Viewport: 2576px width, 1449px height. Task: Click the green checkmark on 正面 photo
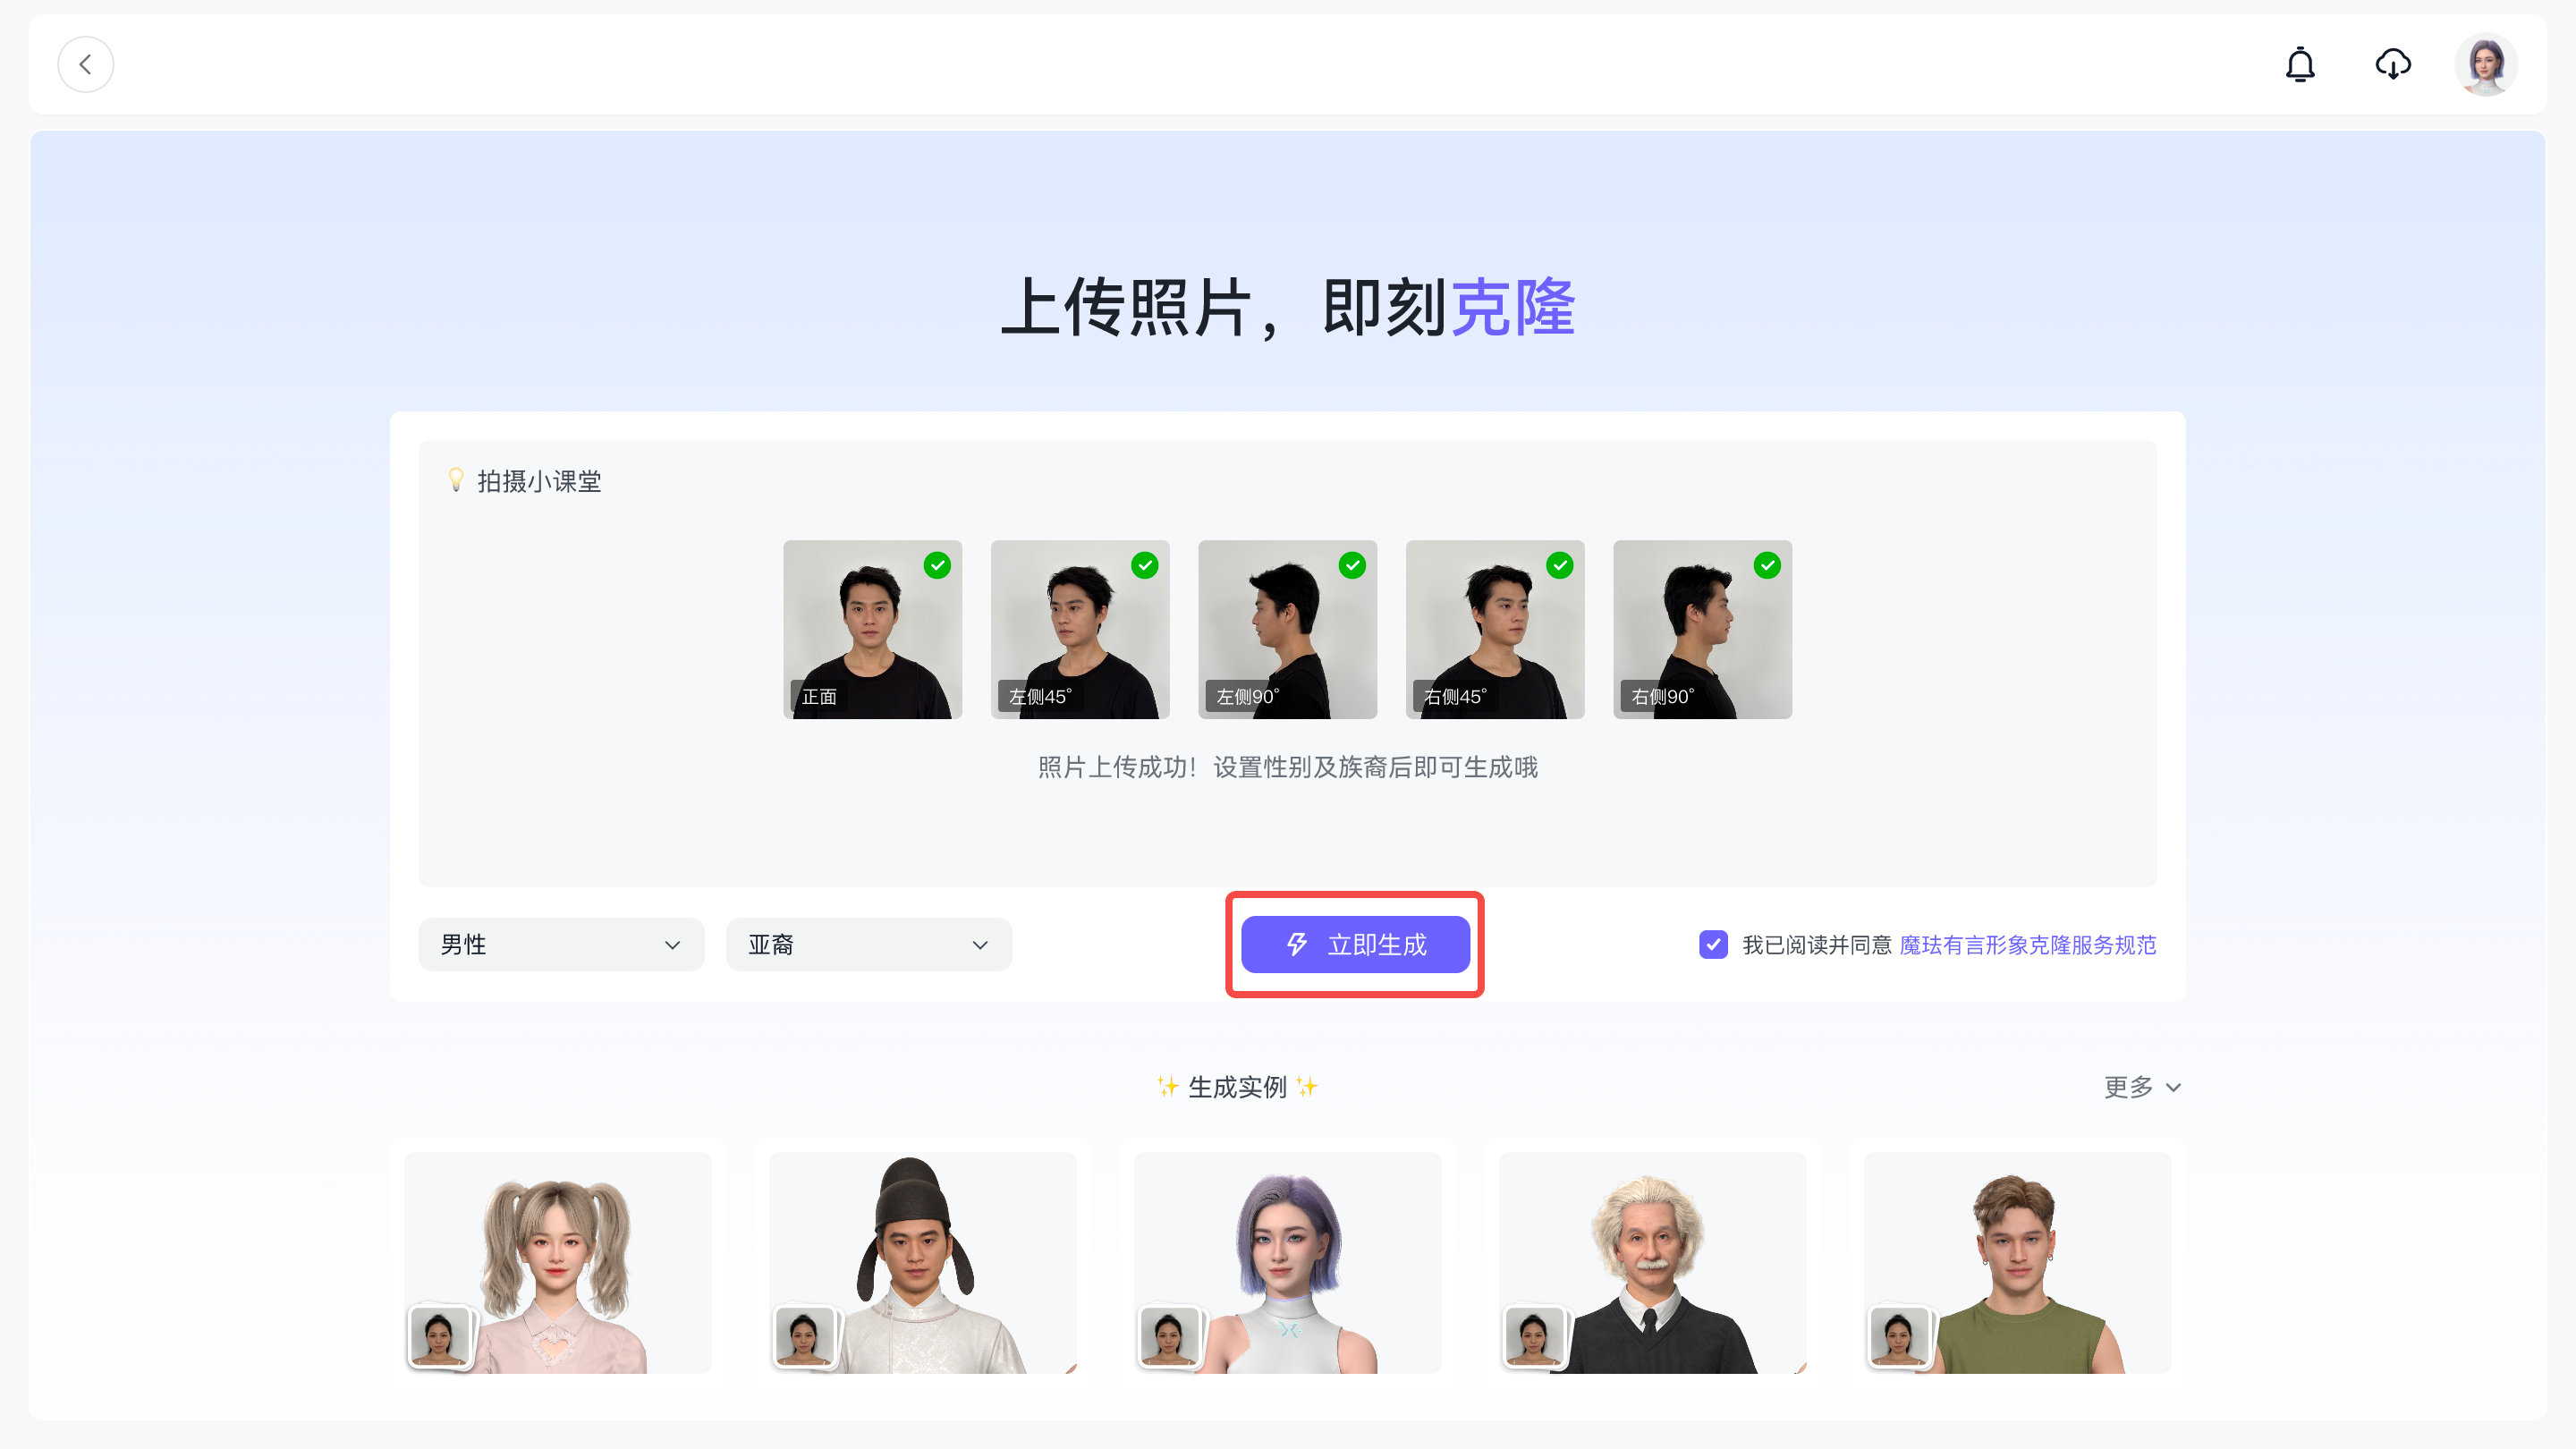(937, 565)
